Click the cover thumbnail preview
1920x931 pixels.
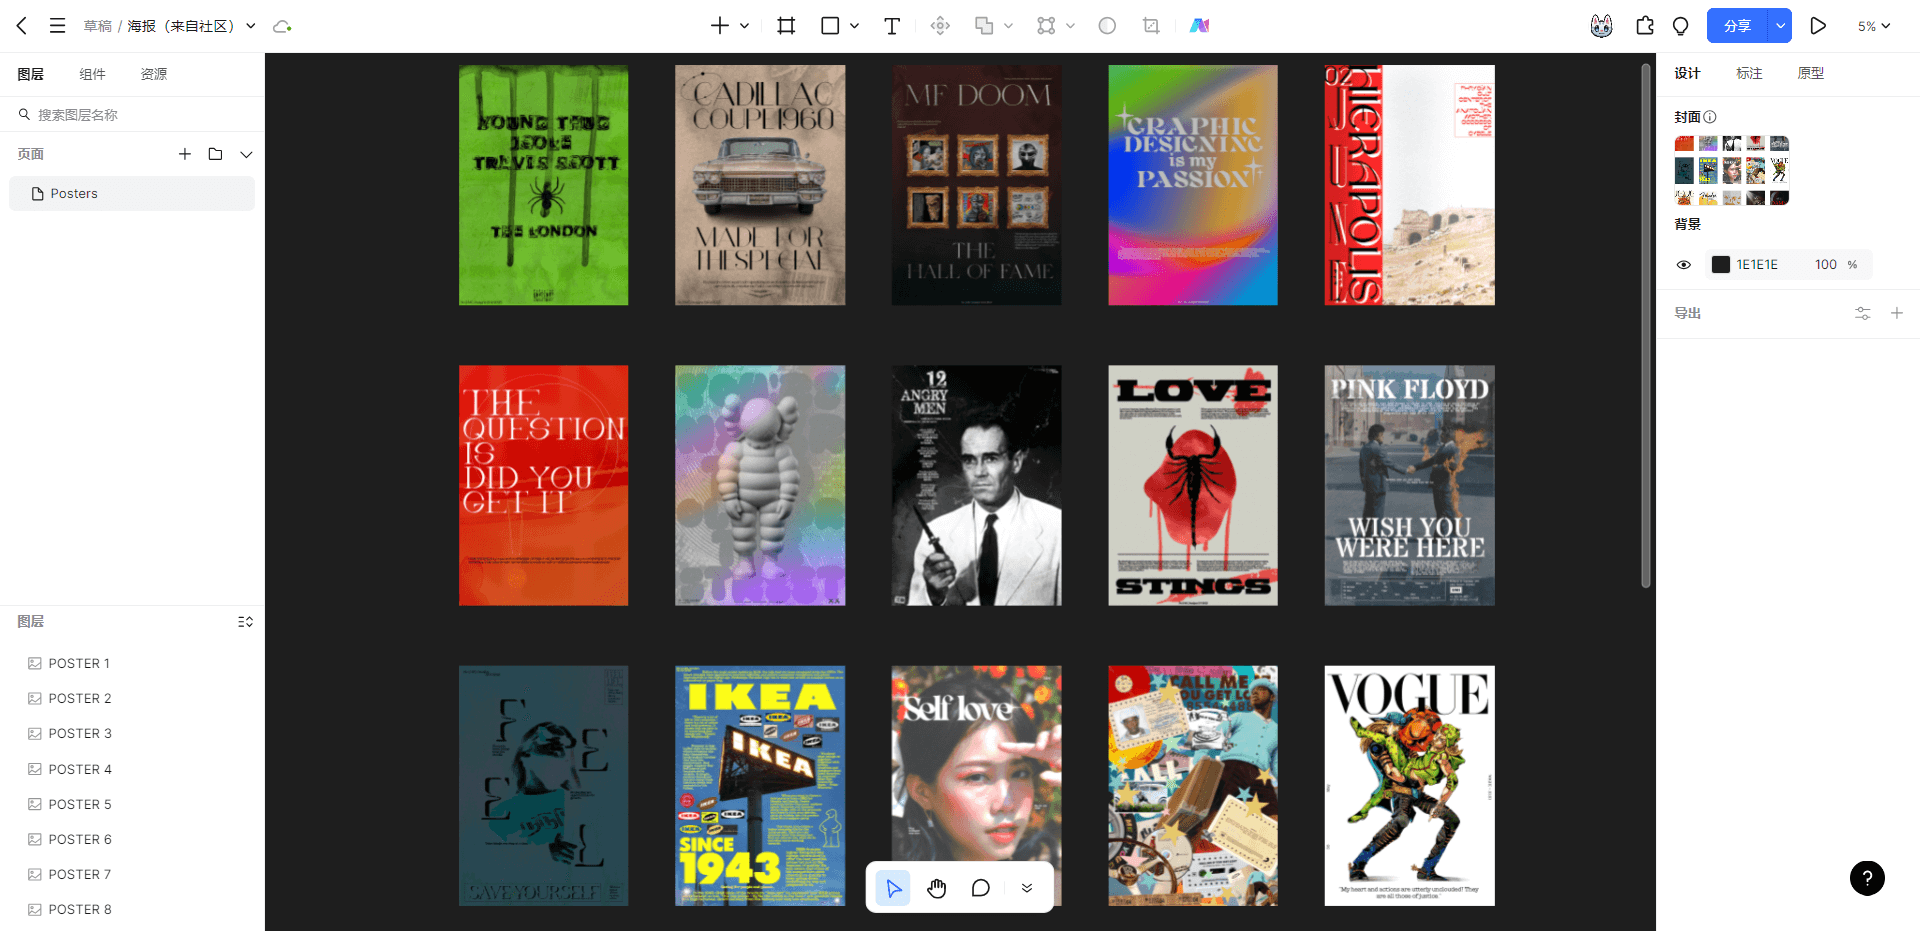coord(1732,170)
